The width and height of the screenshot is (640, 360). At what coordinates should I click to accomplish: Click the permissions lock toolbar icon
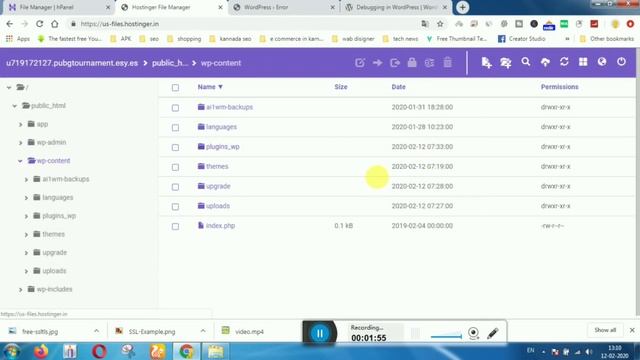[412, 62]
